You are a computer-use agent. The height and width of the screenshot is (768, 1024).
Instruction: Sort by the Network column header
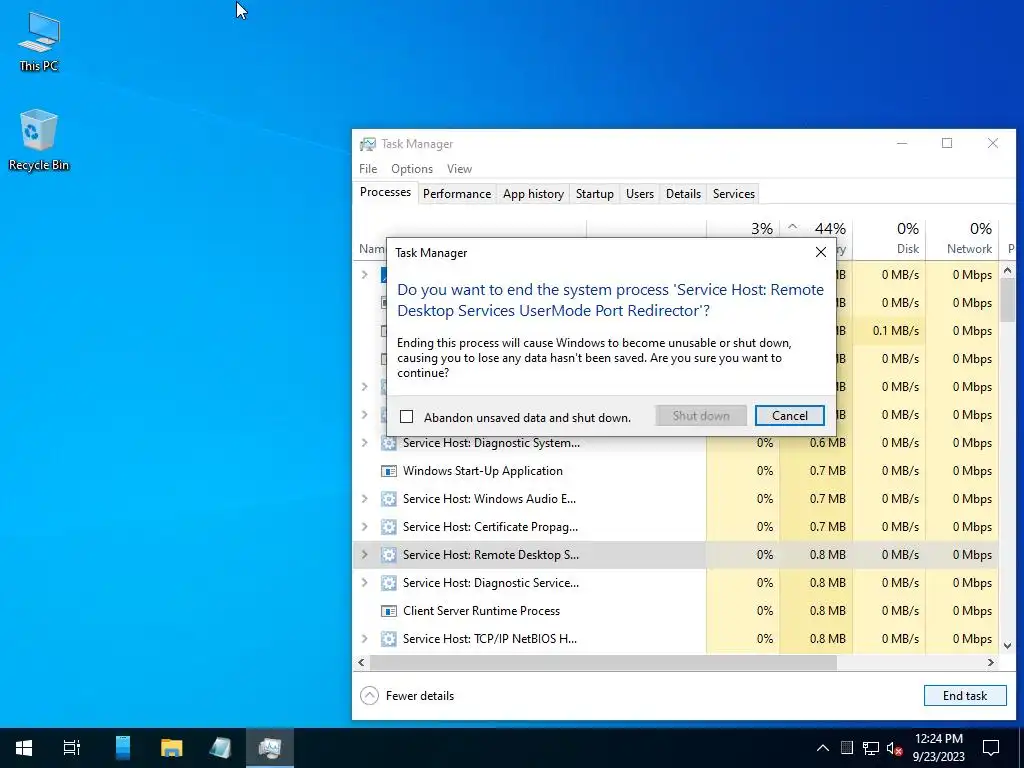pyautogui.click(x=962, y=238)
